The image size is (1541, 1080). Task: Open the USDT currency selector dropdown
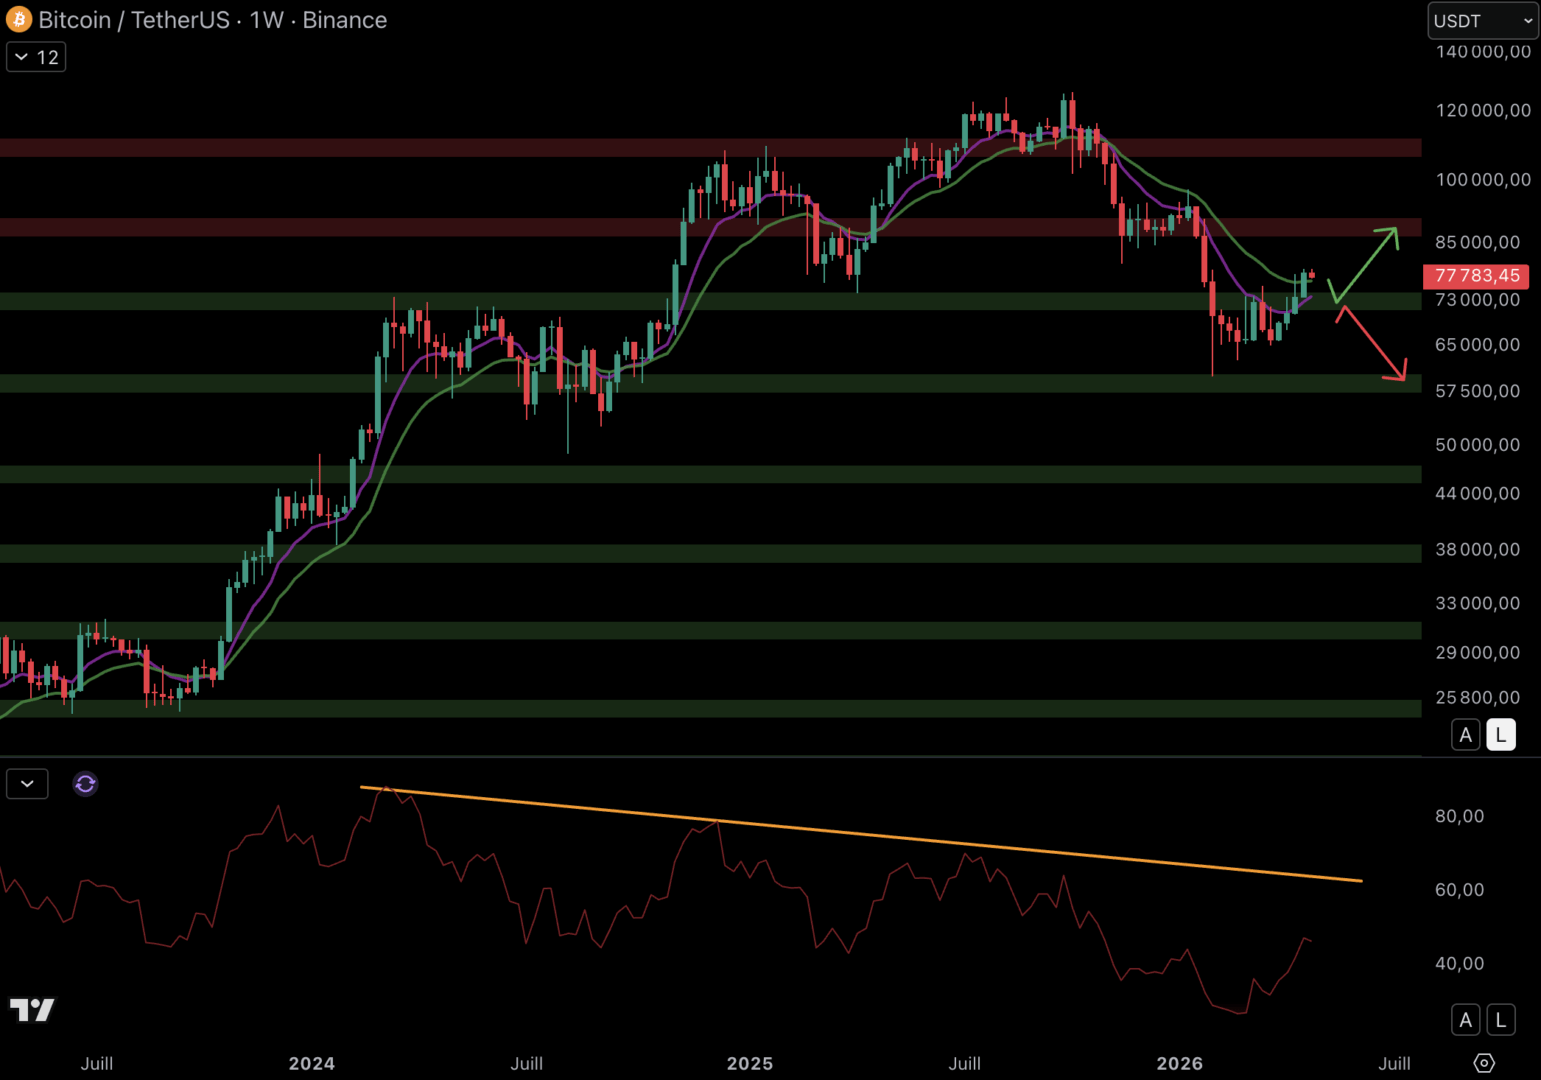pos(1482,20)
